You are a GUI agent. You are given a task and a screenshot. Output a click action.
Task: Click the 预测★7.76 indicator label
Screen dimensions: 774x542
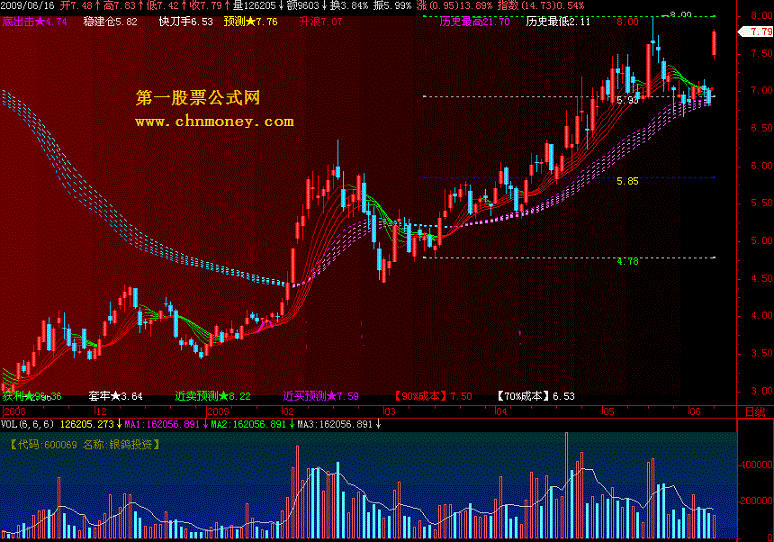[x=251, y=21]
